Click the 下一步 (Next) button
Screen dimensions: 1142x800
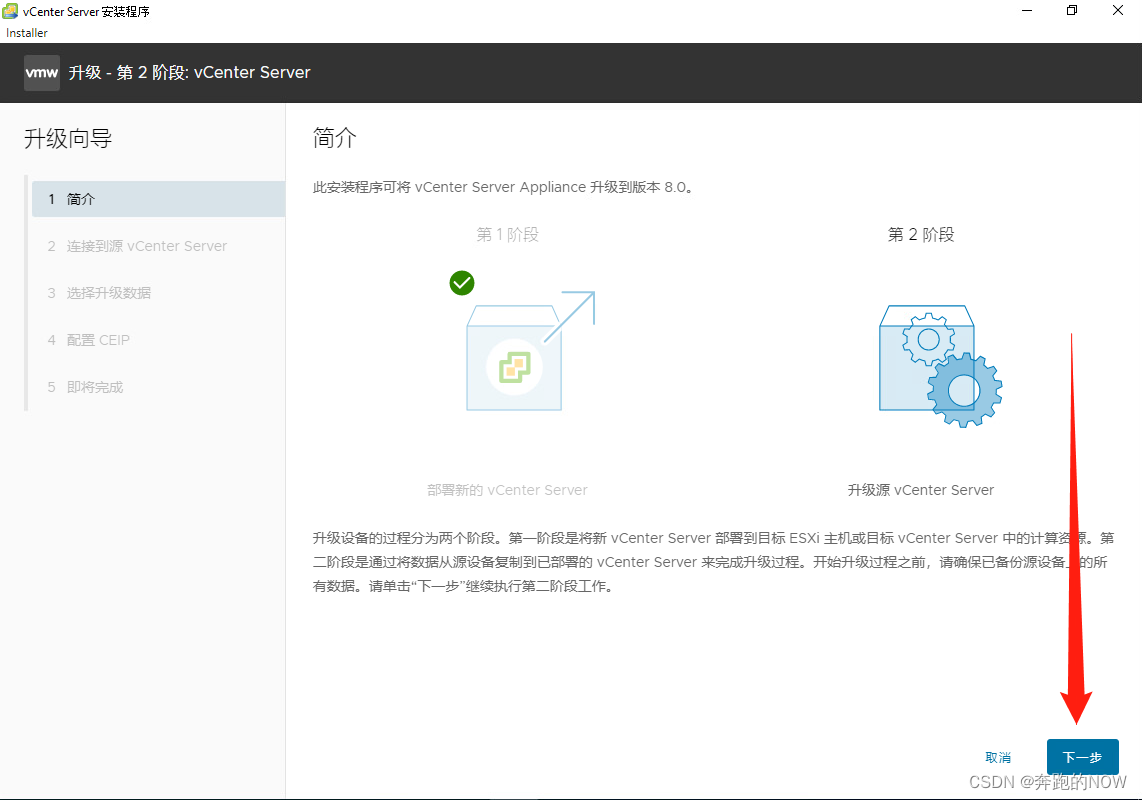pos(1082,757)
